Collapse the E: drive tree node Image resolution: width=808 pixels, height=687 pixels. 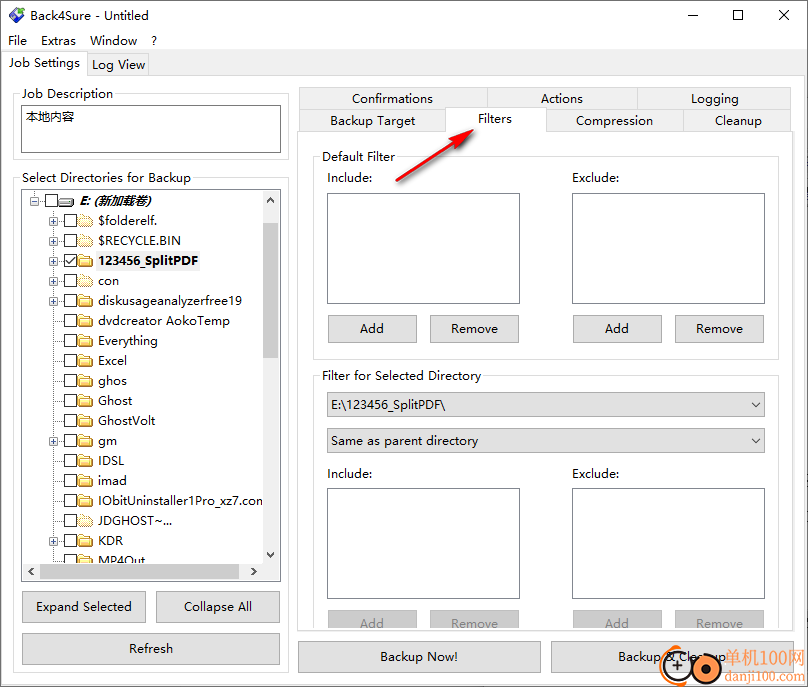click(35, 201)
